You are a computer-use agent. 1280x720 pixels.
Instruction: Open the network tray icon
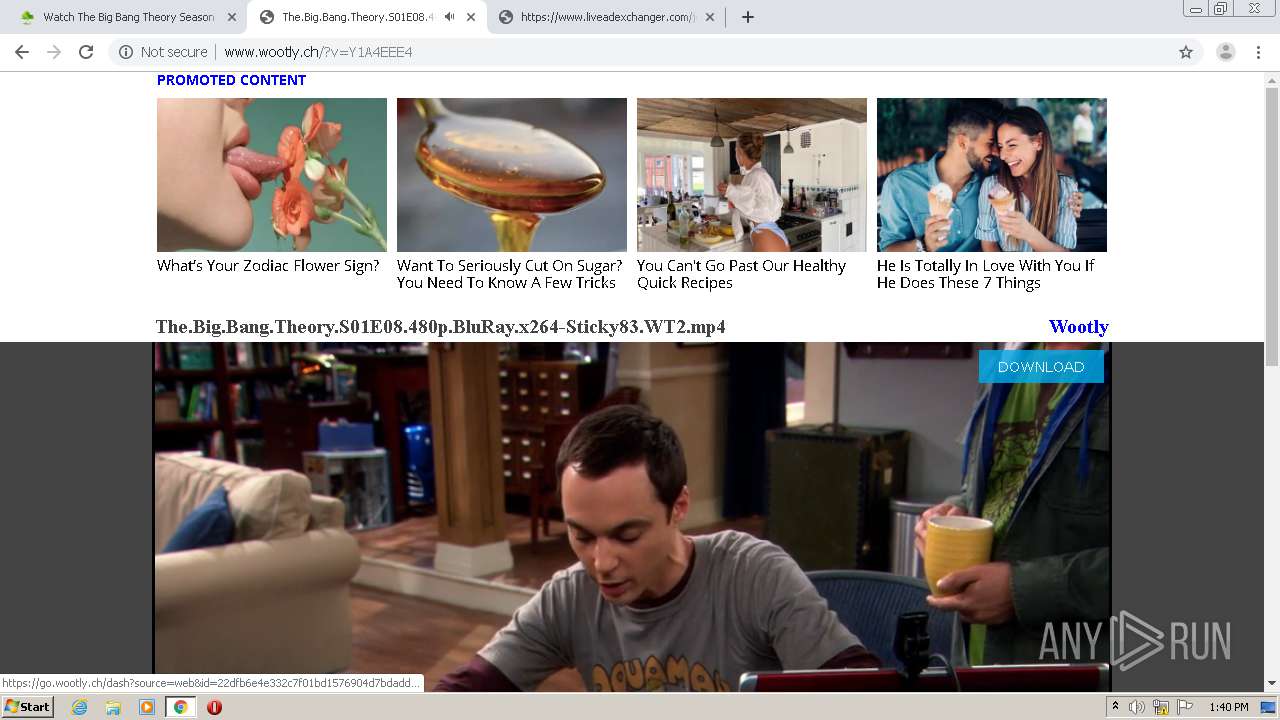[x=1161, y=707]
